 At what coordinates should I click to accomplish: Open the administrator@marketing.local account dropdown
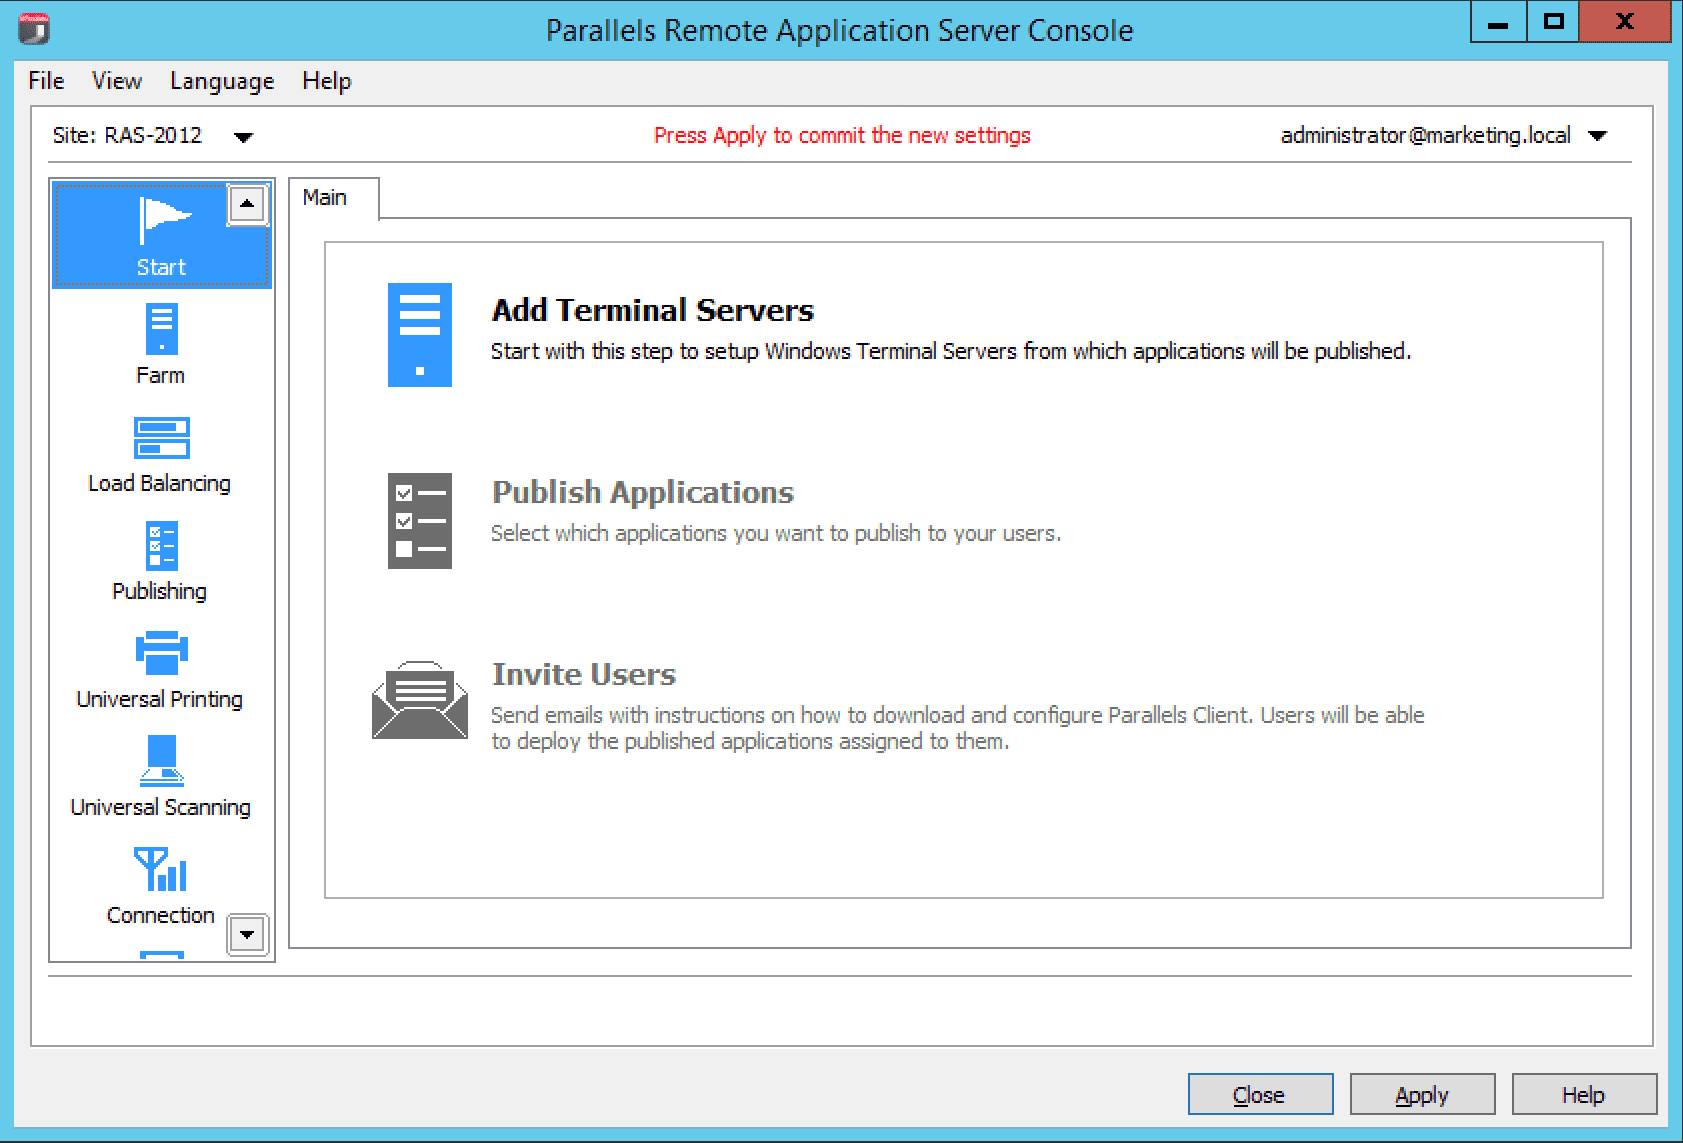point(1597,136)
